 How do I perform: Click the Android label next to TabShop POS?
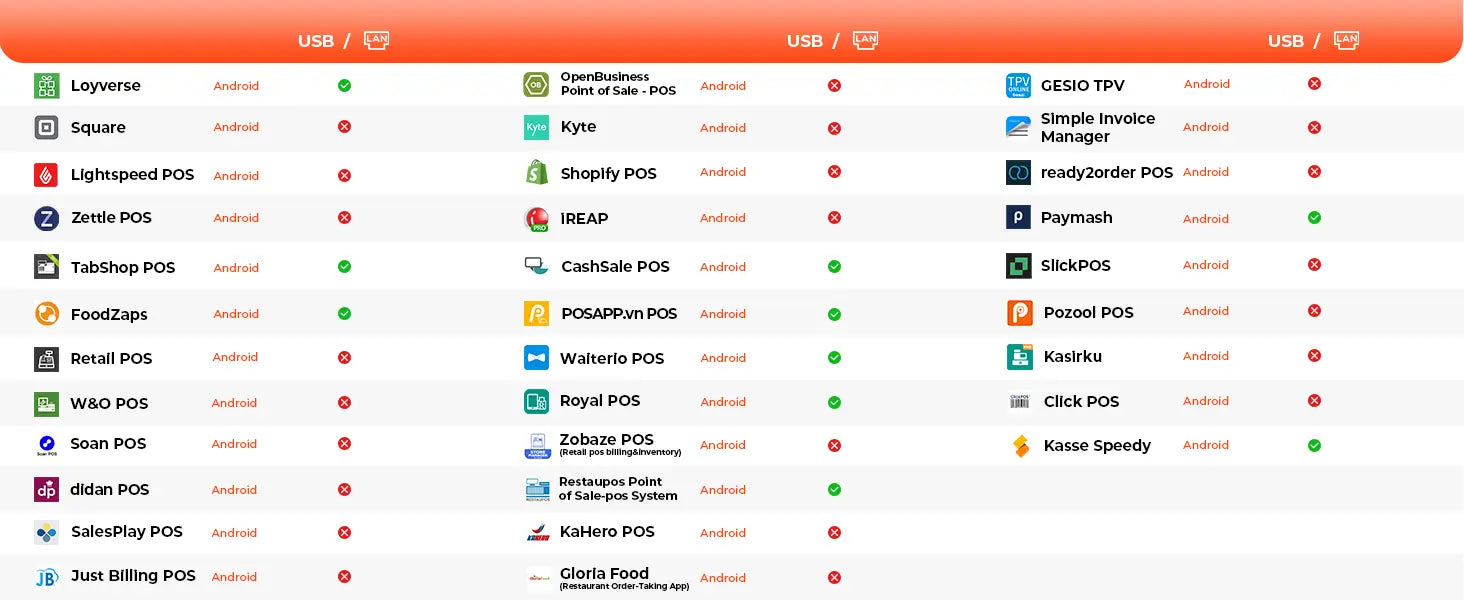click(236, 268)
